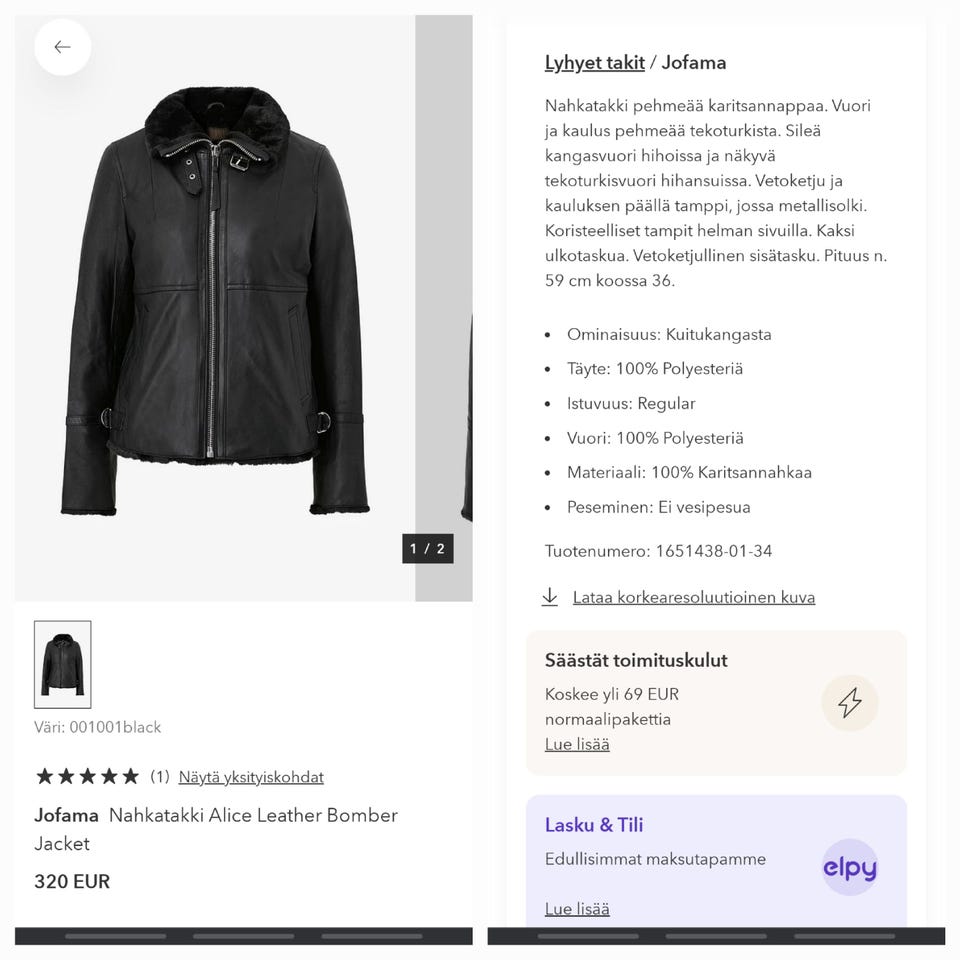Open Lue lisää under Säästät toimituskulut
Viewport: 960px width, 960px height.
[577, 744]
